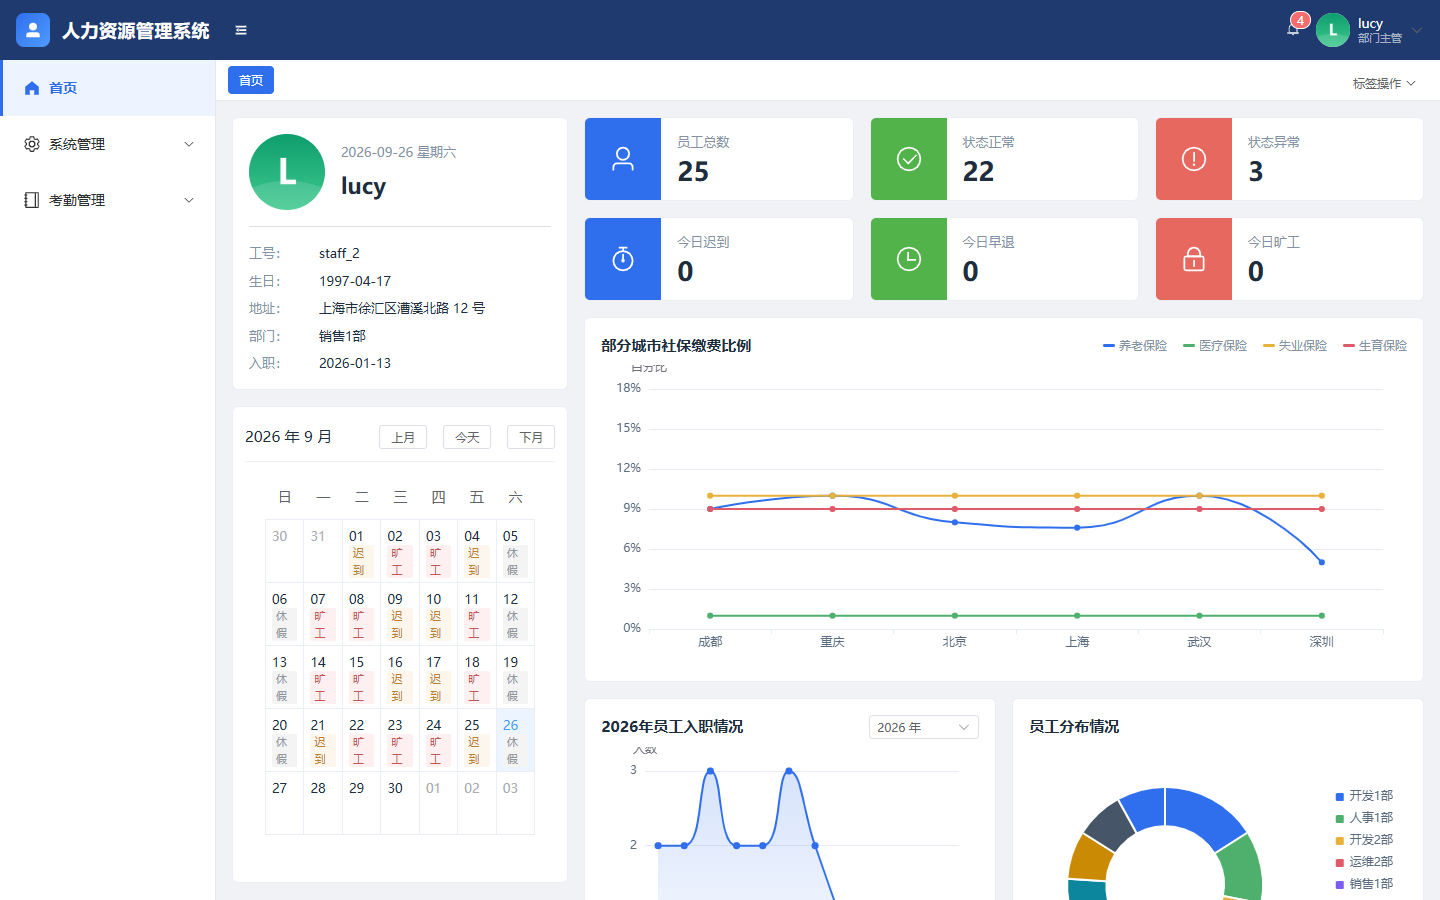Viewport: 1440px width, 900px height.
Task: Expand the 系统管理 sidebar menu
Action: (108, 144)
